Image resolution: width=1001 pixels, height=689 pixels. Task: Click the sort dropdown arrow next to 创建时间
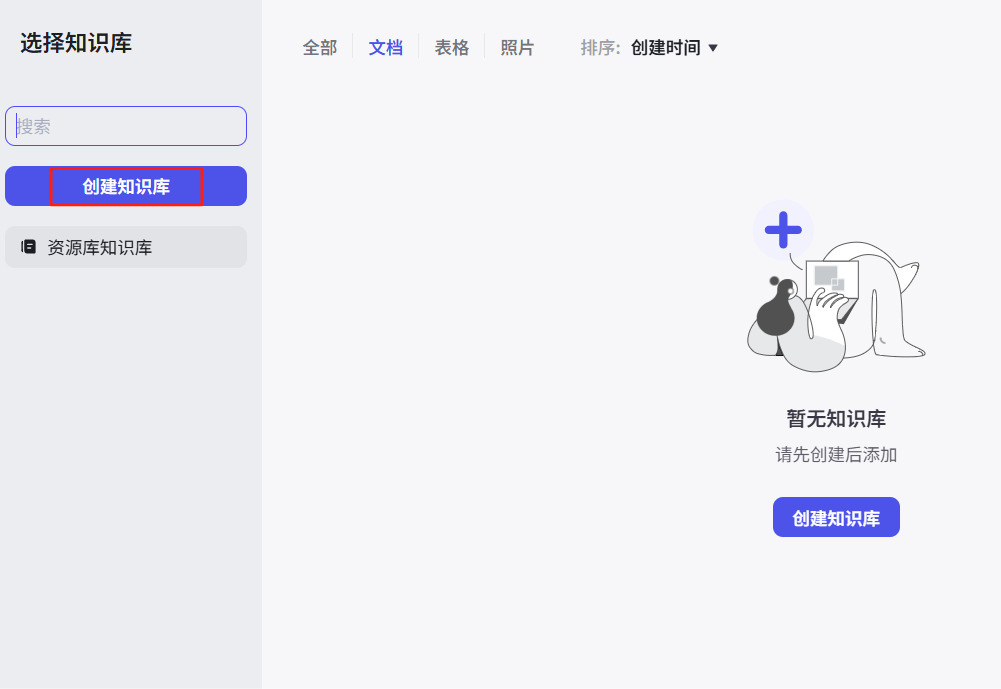[710, 47]
